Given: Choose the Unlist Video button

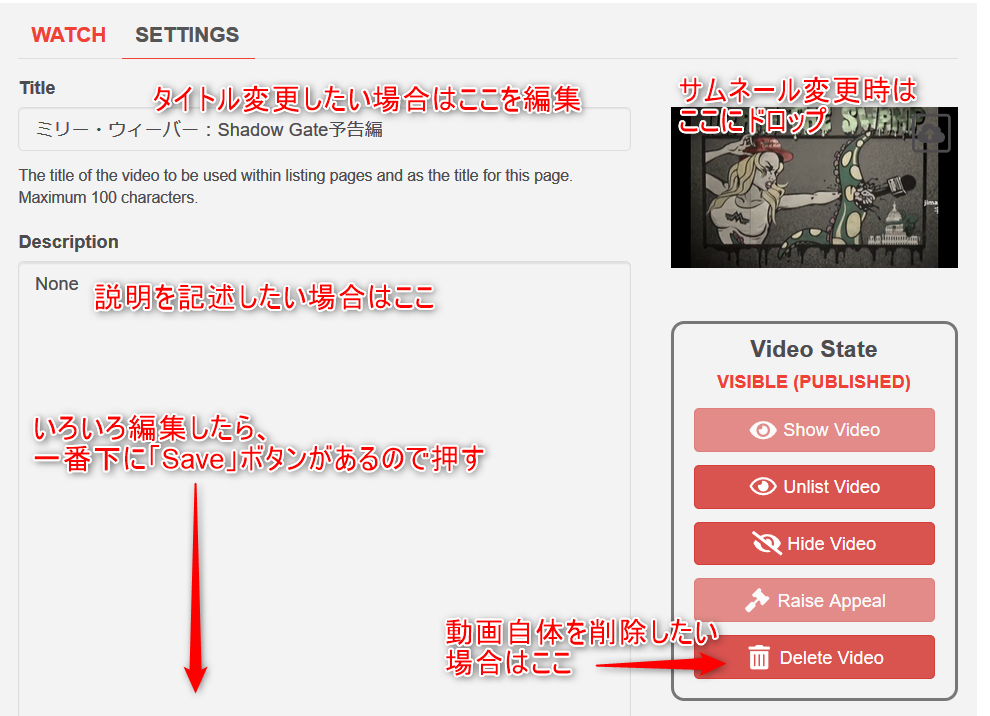Looking at the screenshot, I should pos(814,487).
